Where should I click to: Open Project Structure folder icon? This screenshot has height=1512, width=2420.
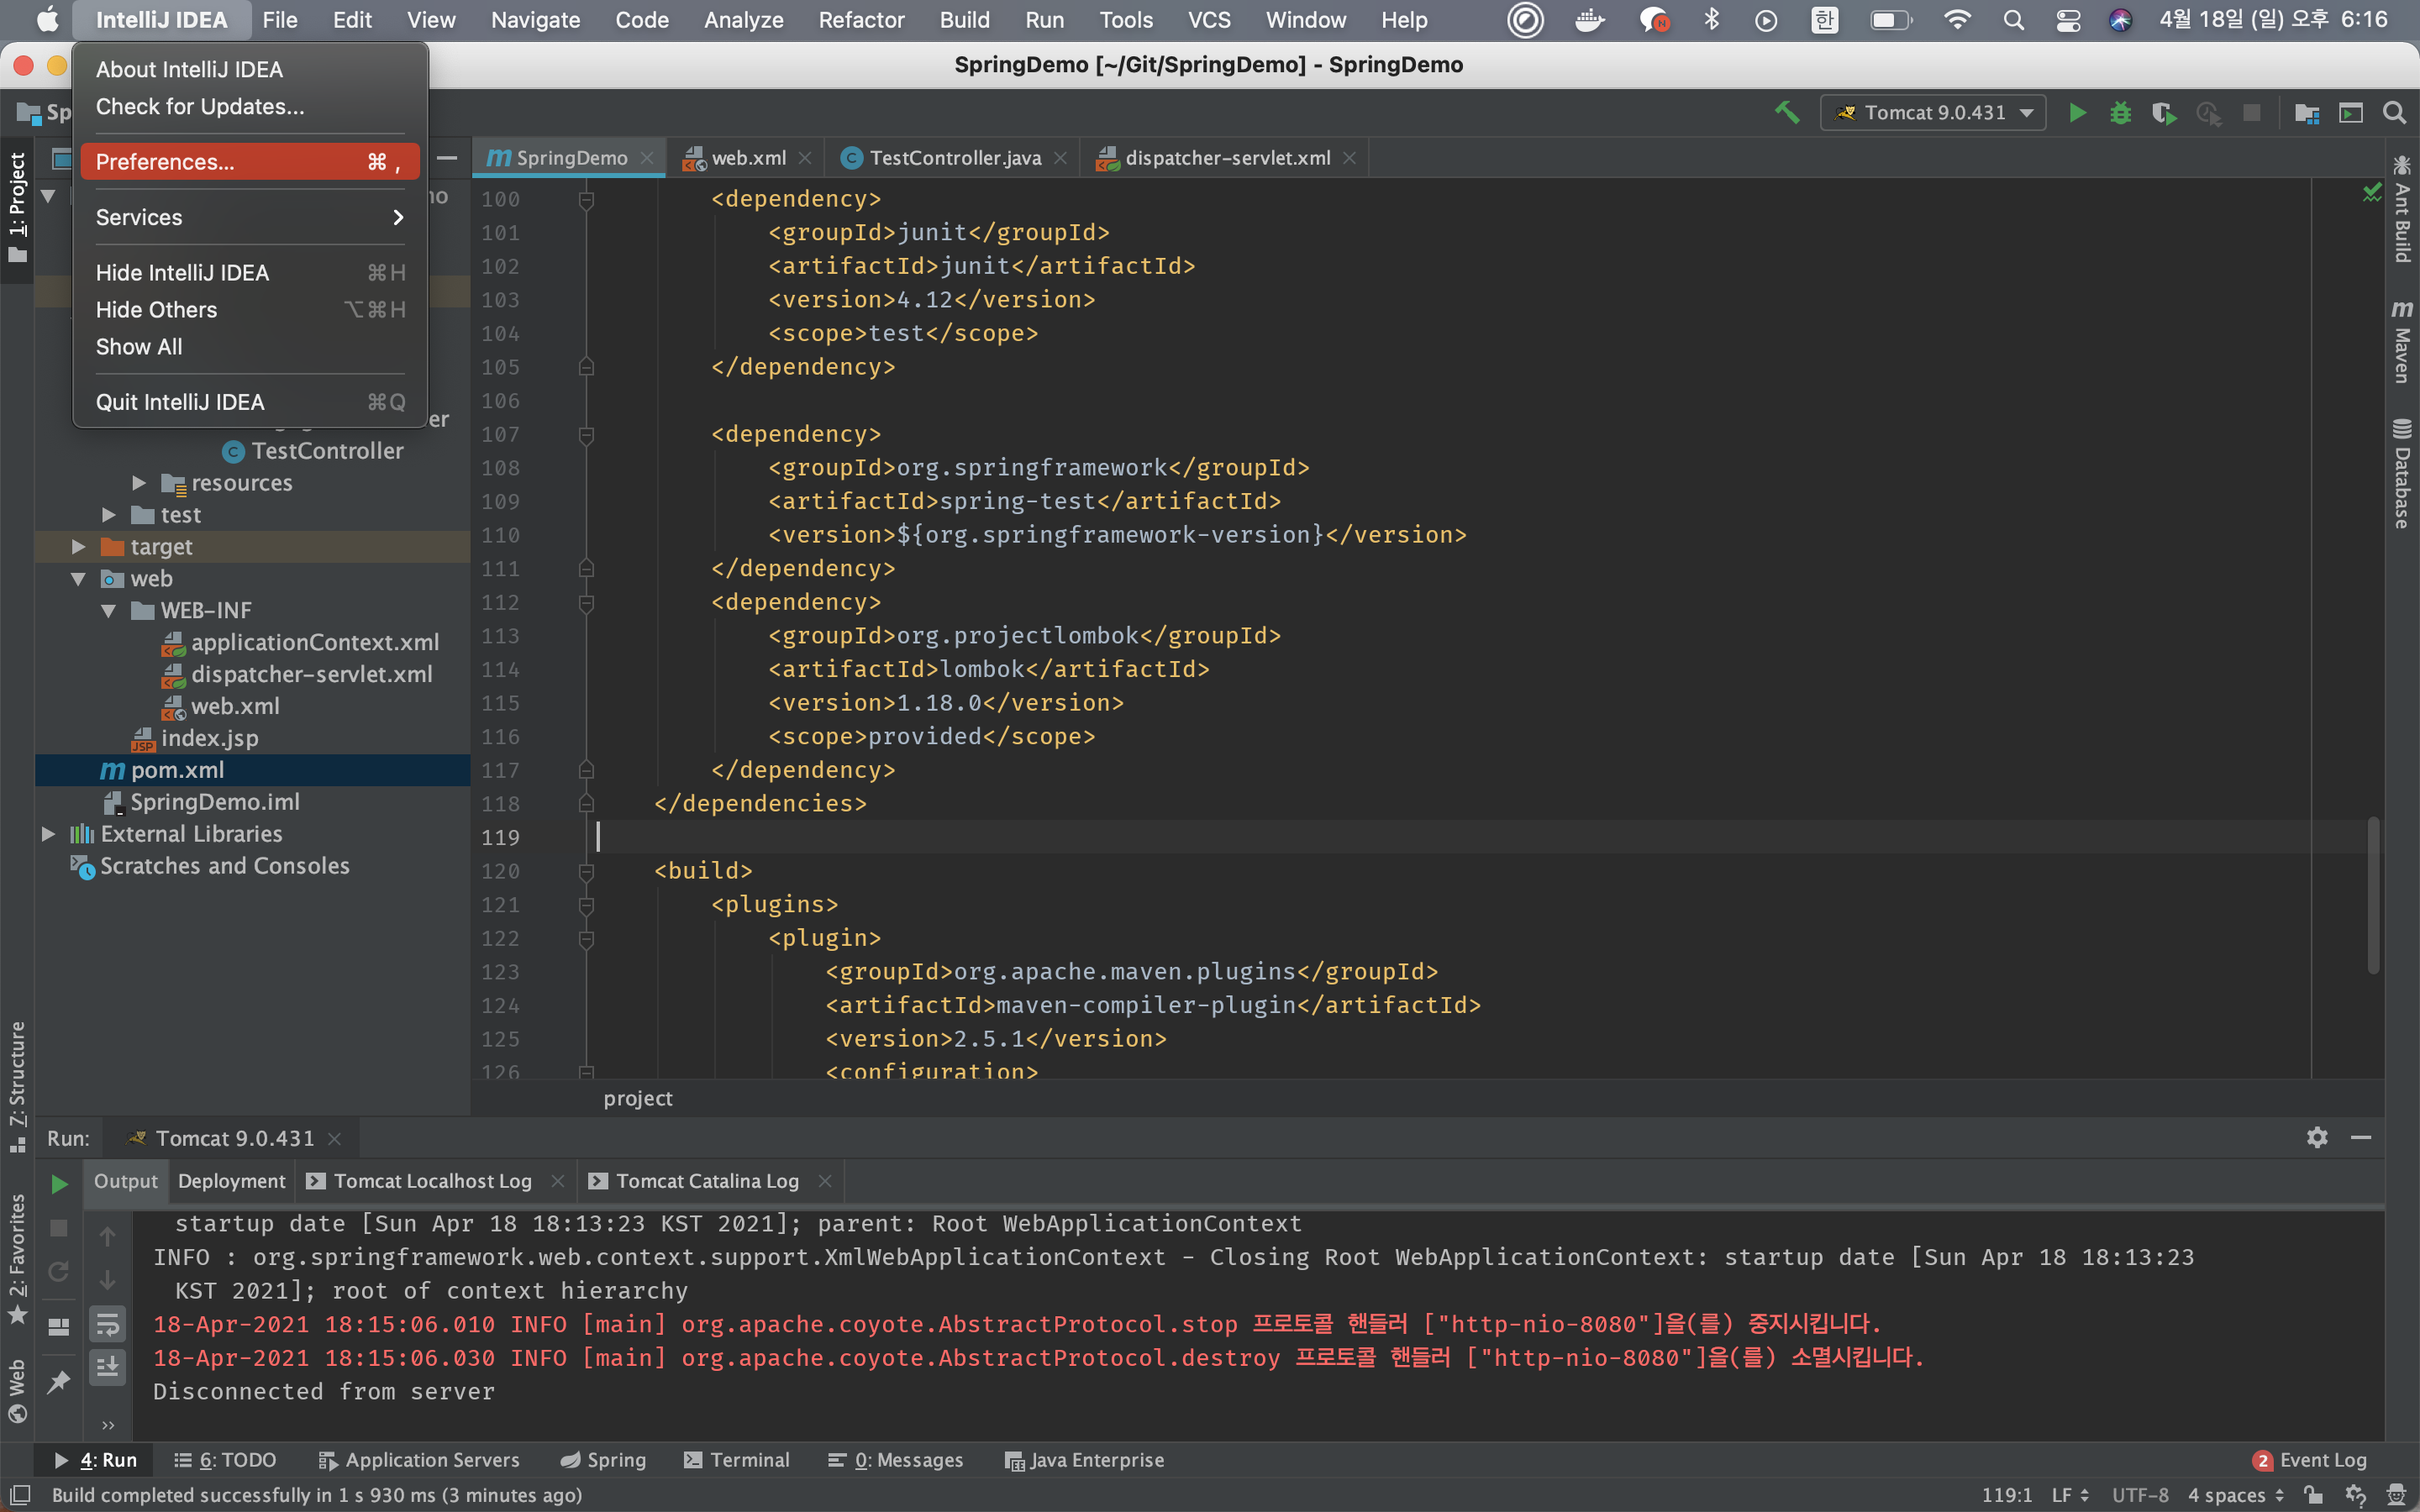pos(2307,113)
